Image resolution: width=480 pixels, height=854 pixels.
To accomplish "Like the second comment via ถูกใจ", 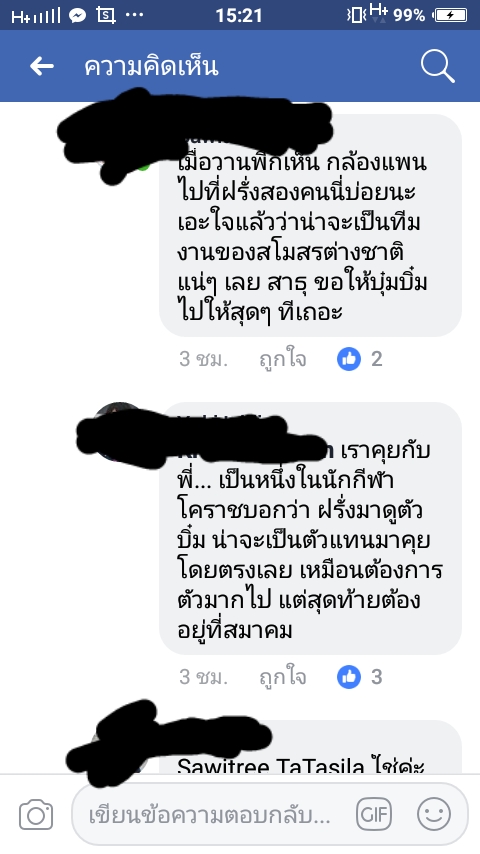I will (x=283, y=678).
